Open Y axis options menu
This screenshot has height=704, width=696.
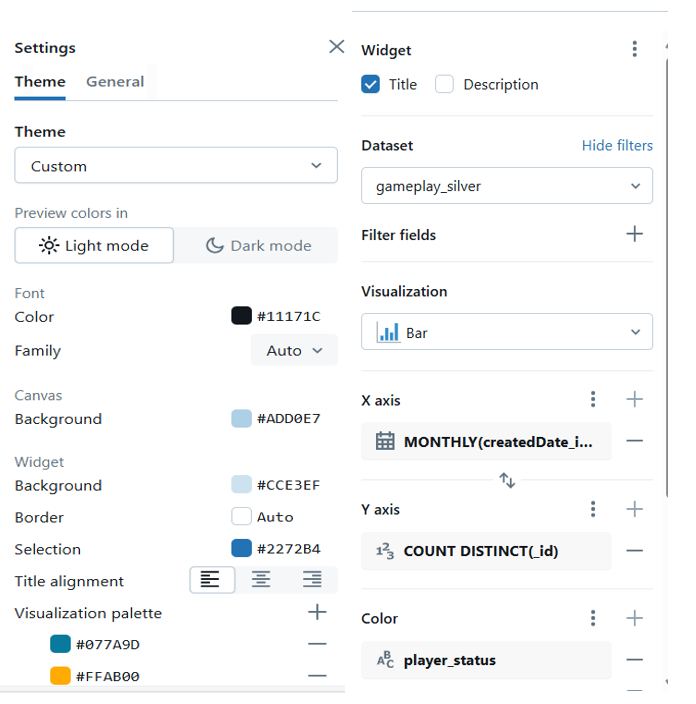pyautogui.click(x=593, y=509)
